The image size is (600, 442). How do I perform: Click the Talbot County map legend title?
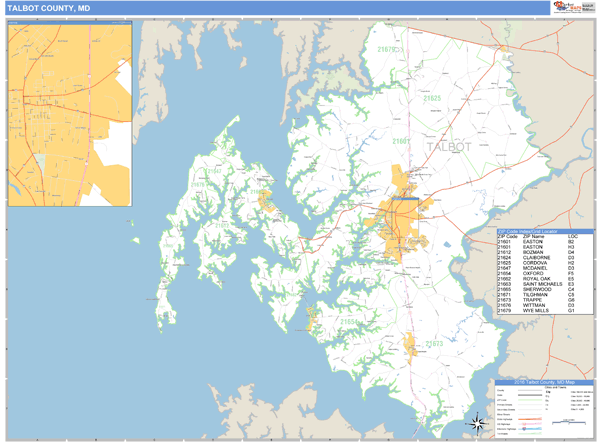click(545, 382)
